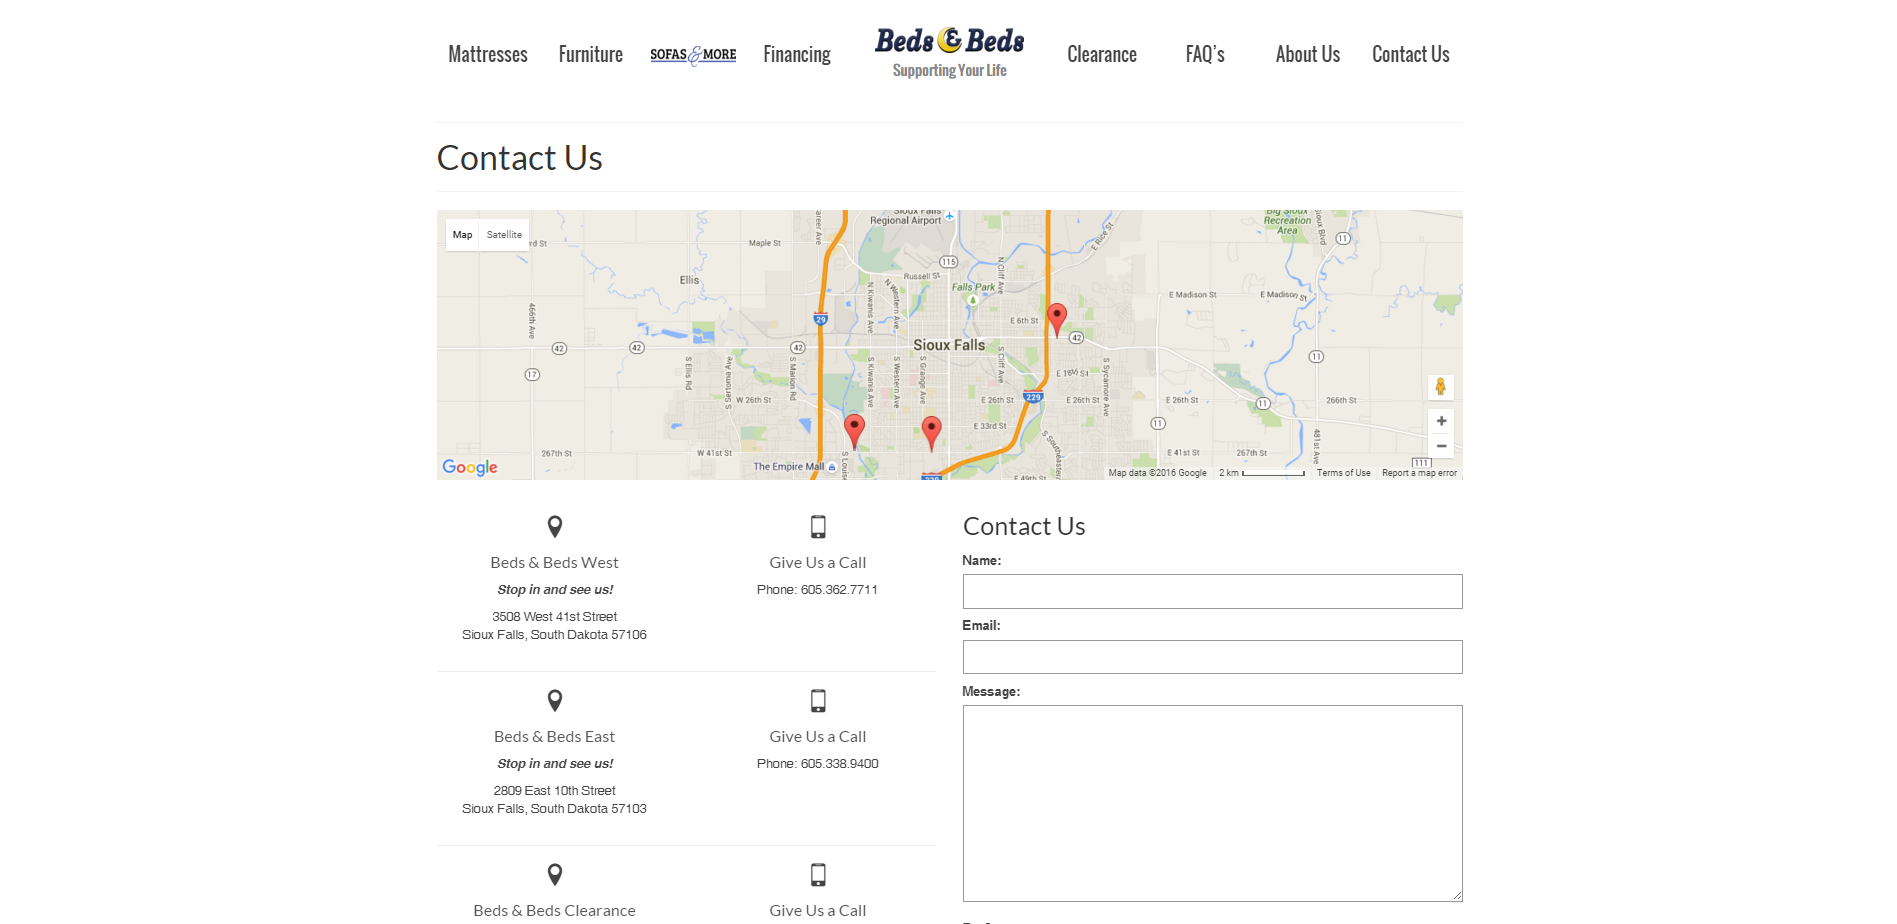
Task: Open the Mattresses menu
Action: tap(487, 55)
